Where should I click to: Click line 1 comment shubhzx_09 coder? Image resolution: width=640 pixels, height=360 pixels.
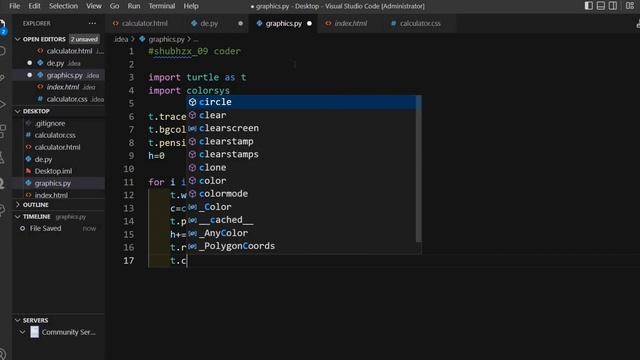point(195,51)
